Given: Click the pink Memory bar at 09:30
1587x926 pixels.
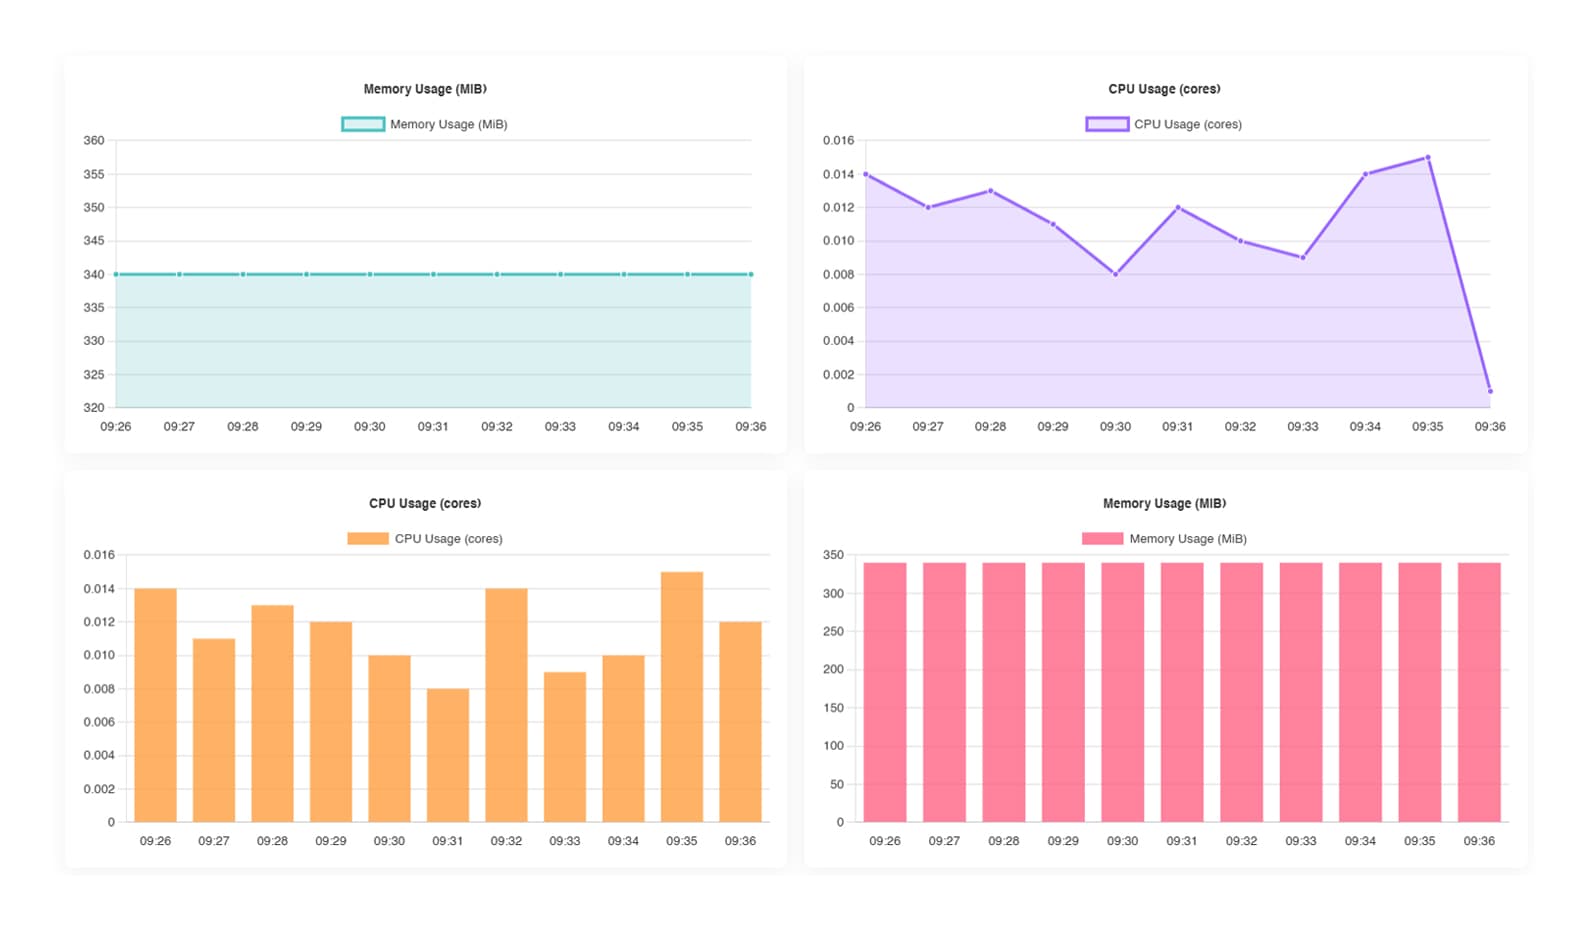Looking at the screenshot, I should [1122, 692].
